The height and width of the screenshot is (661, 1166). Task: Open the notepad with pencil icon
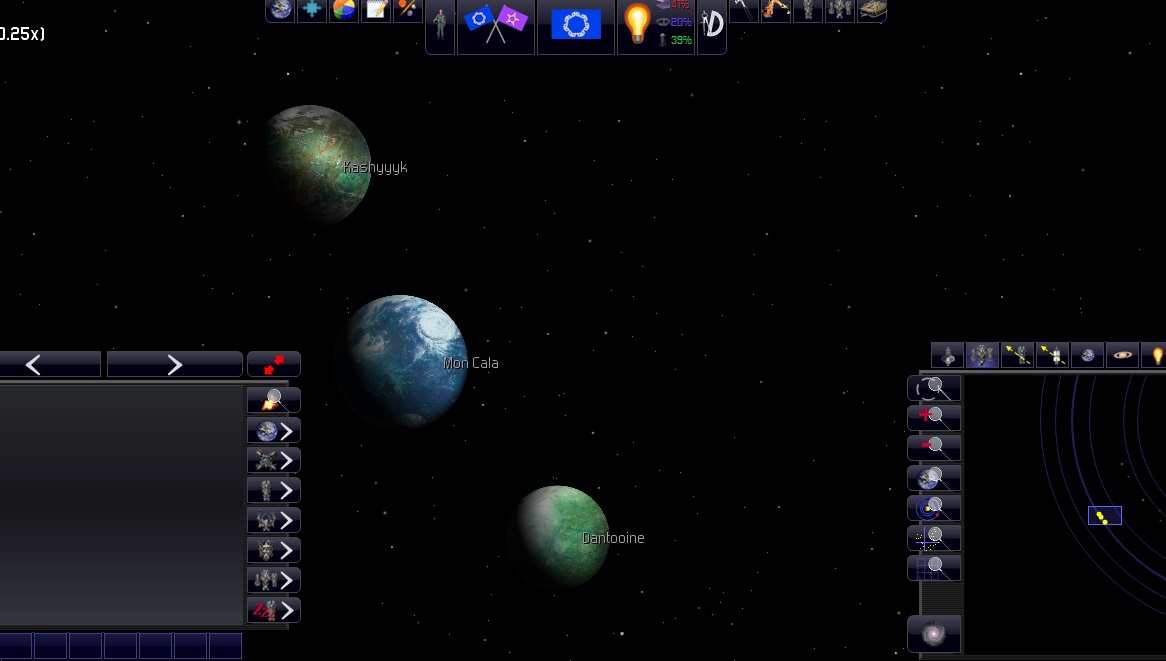tap(376, 10)
